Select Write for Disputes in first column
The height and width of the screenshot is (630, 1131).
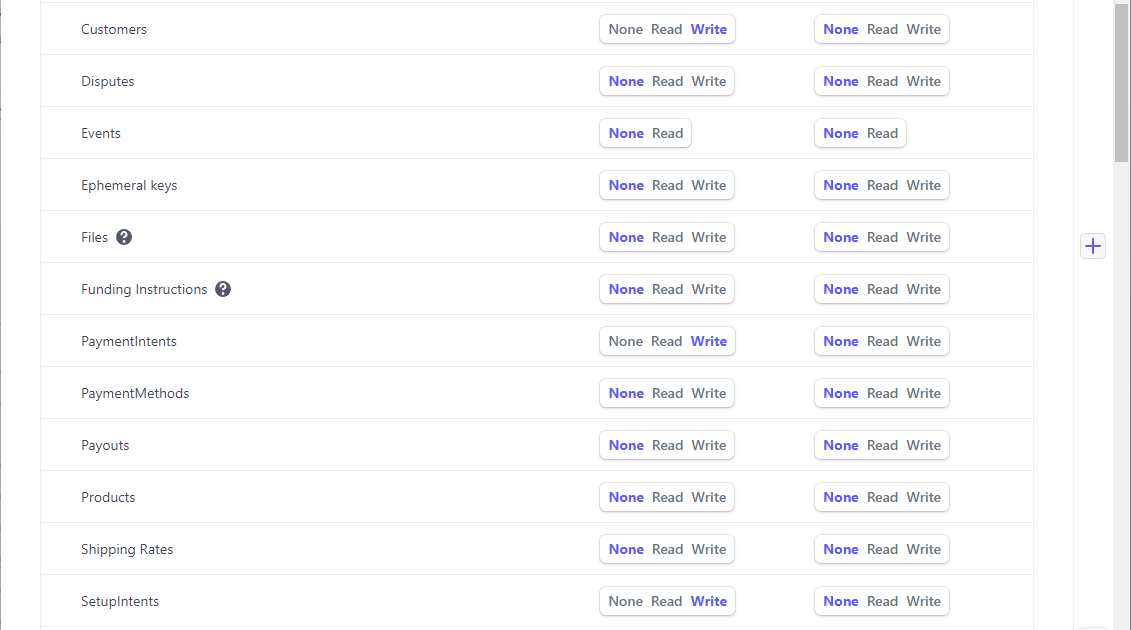[709, 81]
